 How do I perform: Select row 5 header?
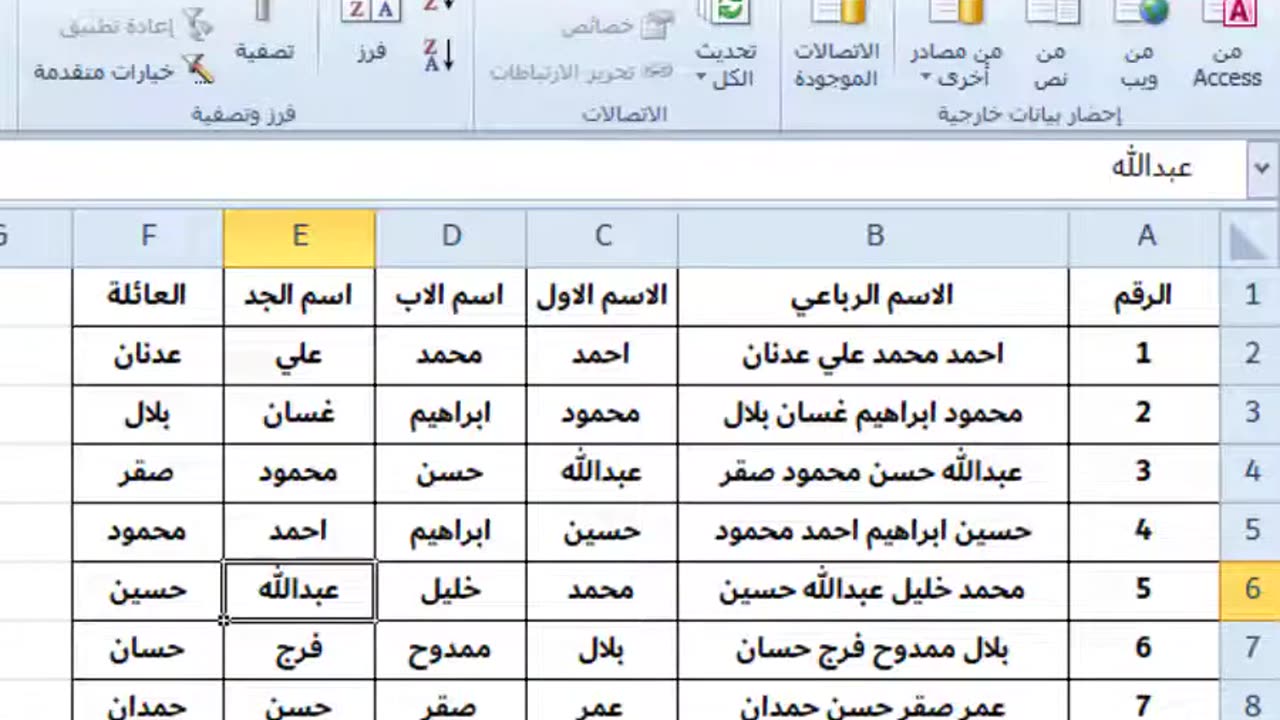coord(1251,531)
